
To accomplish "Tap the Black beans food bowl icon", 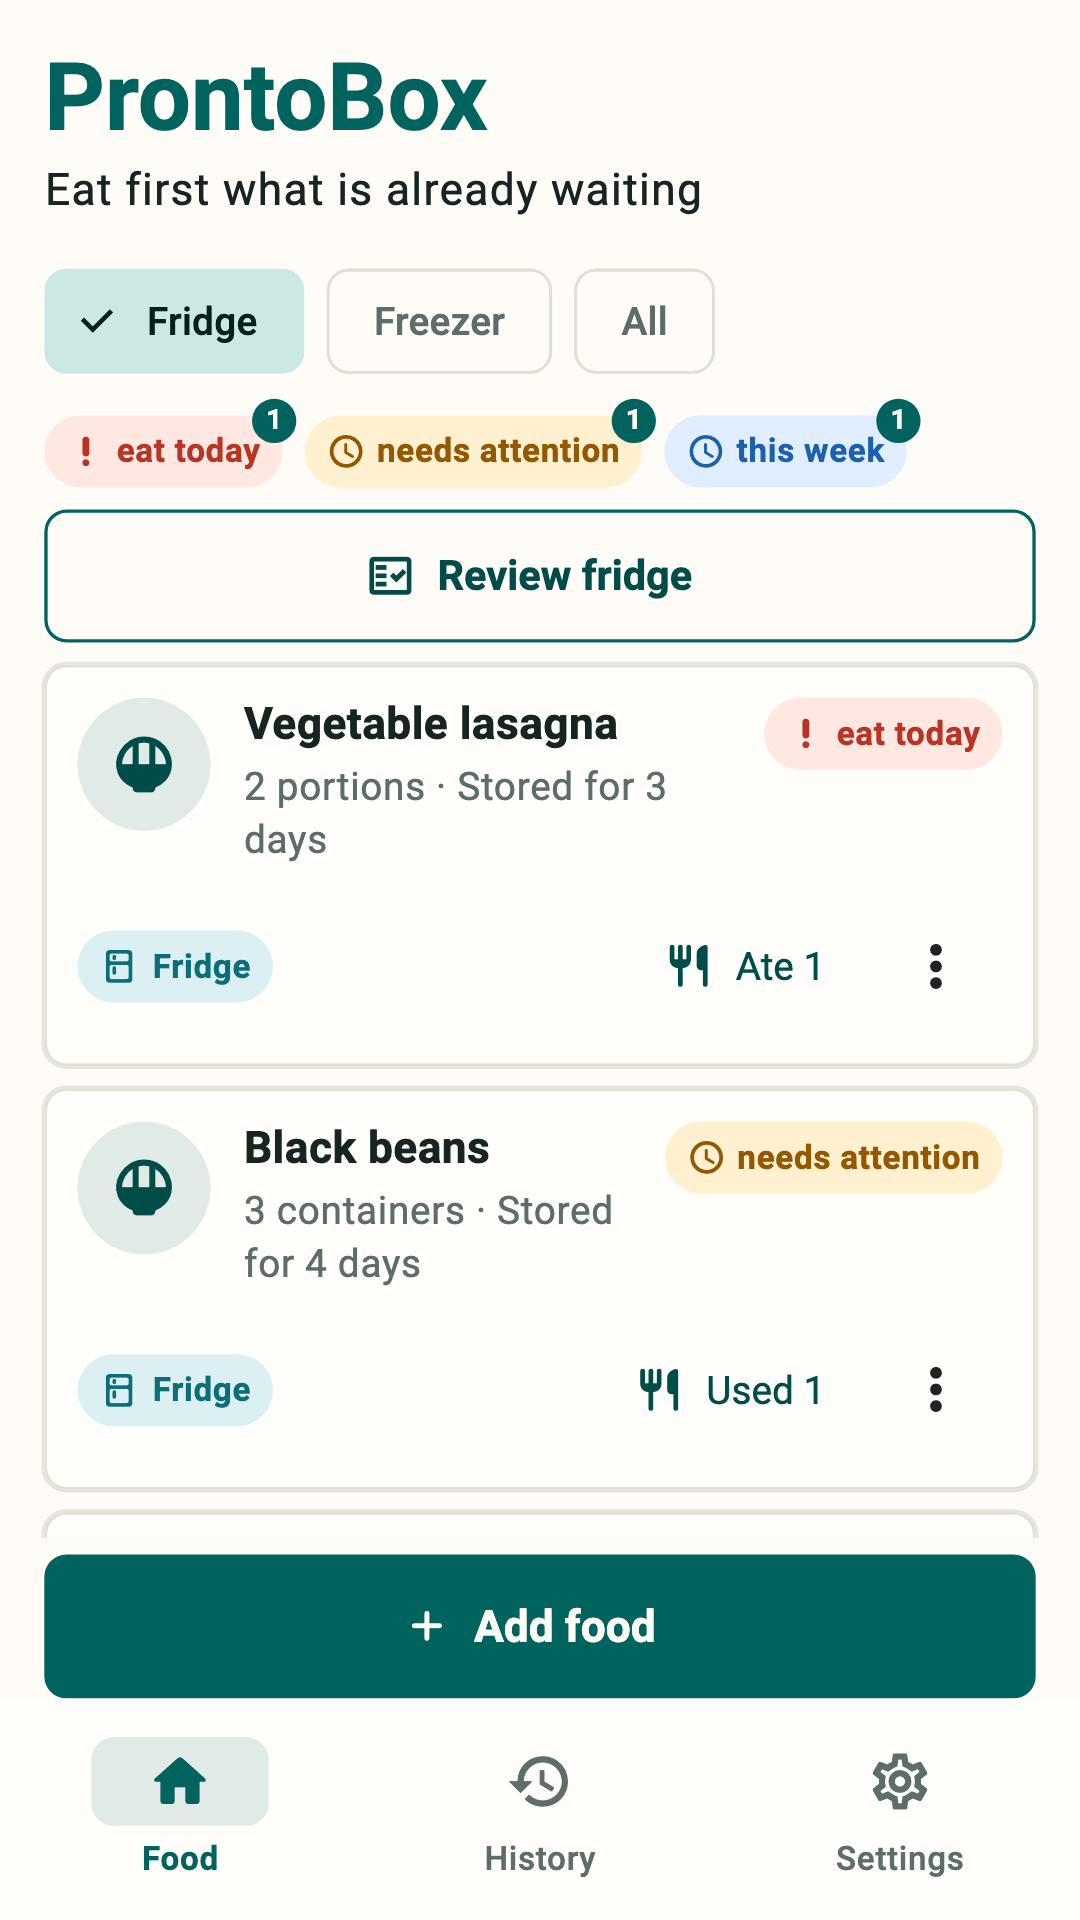I will click(x=144, y=1188).
